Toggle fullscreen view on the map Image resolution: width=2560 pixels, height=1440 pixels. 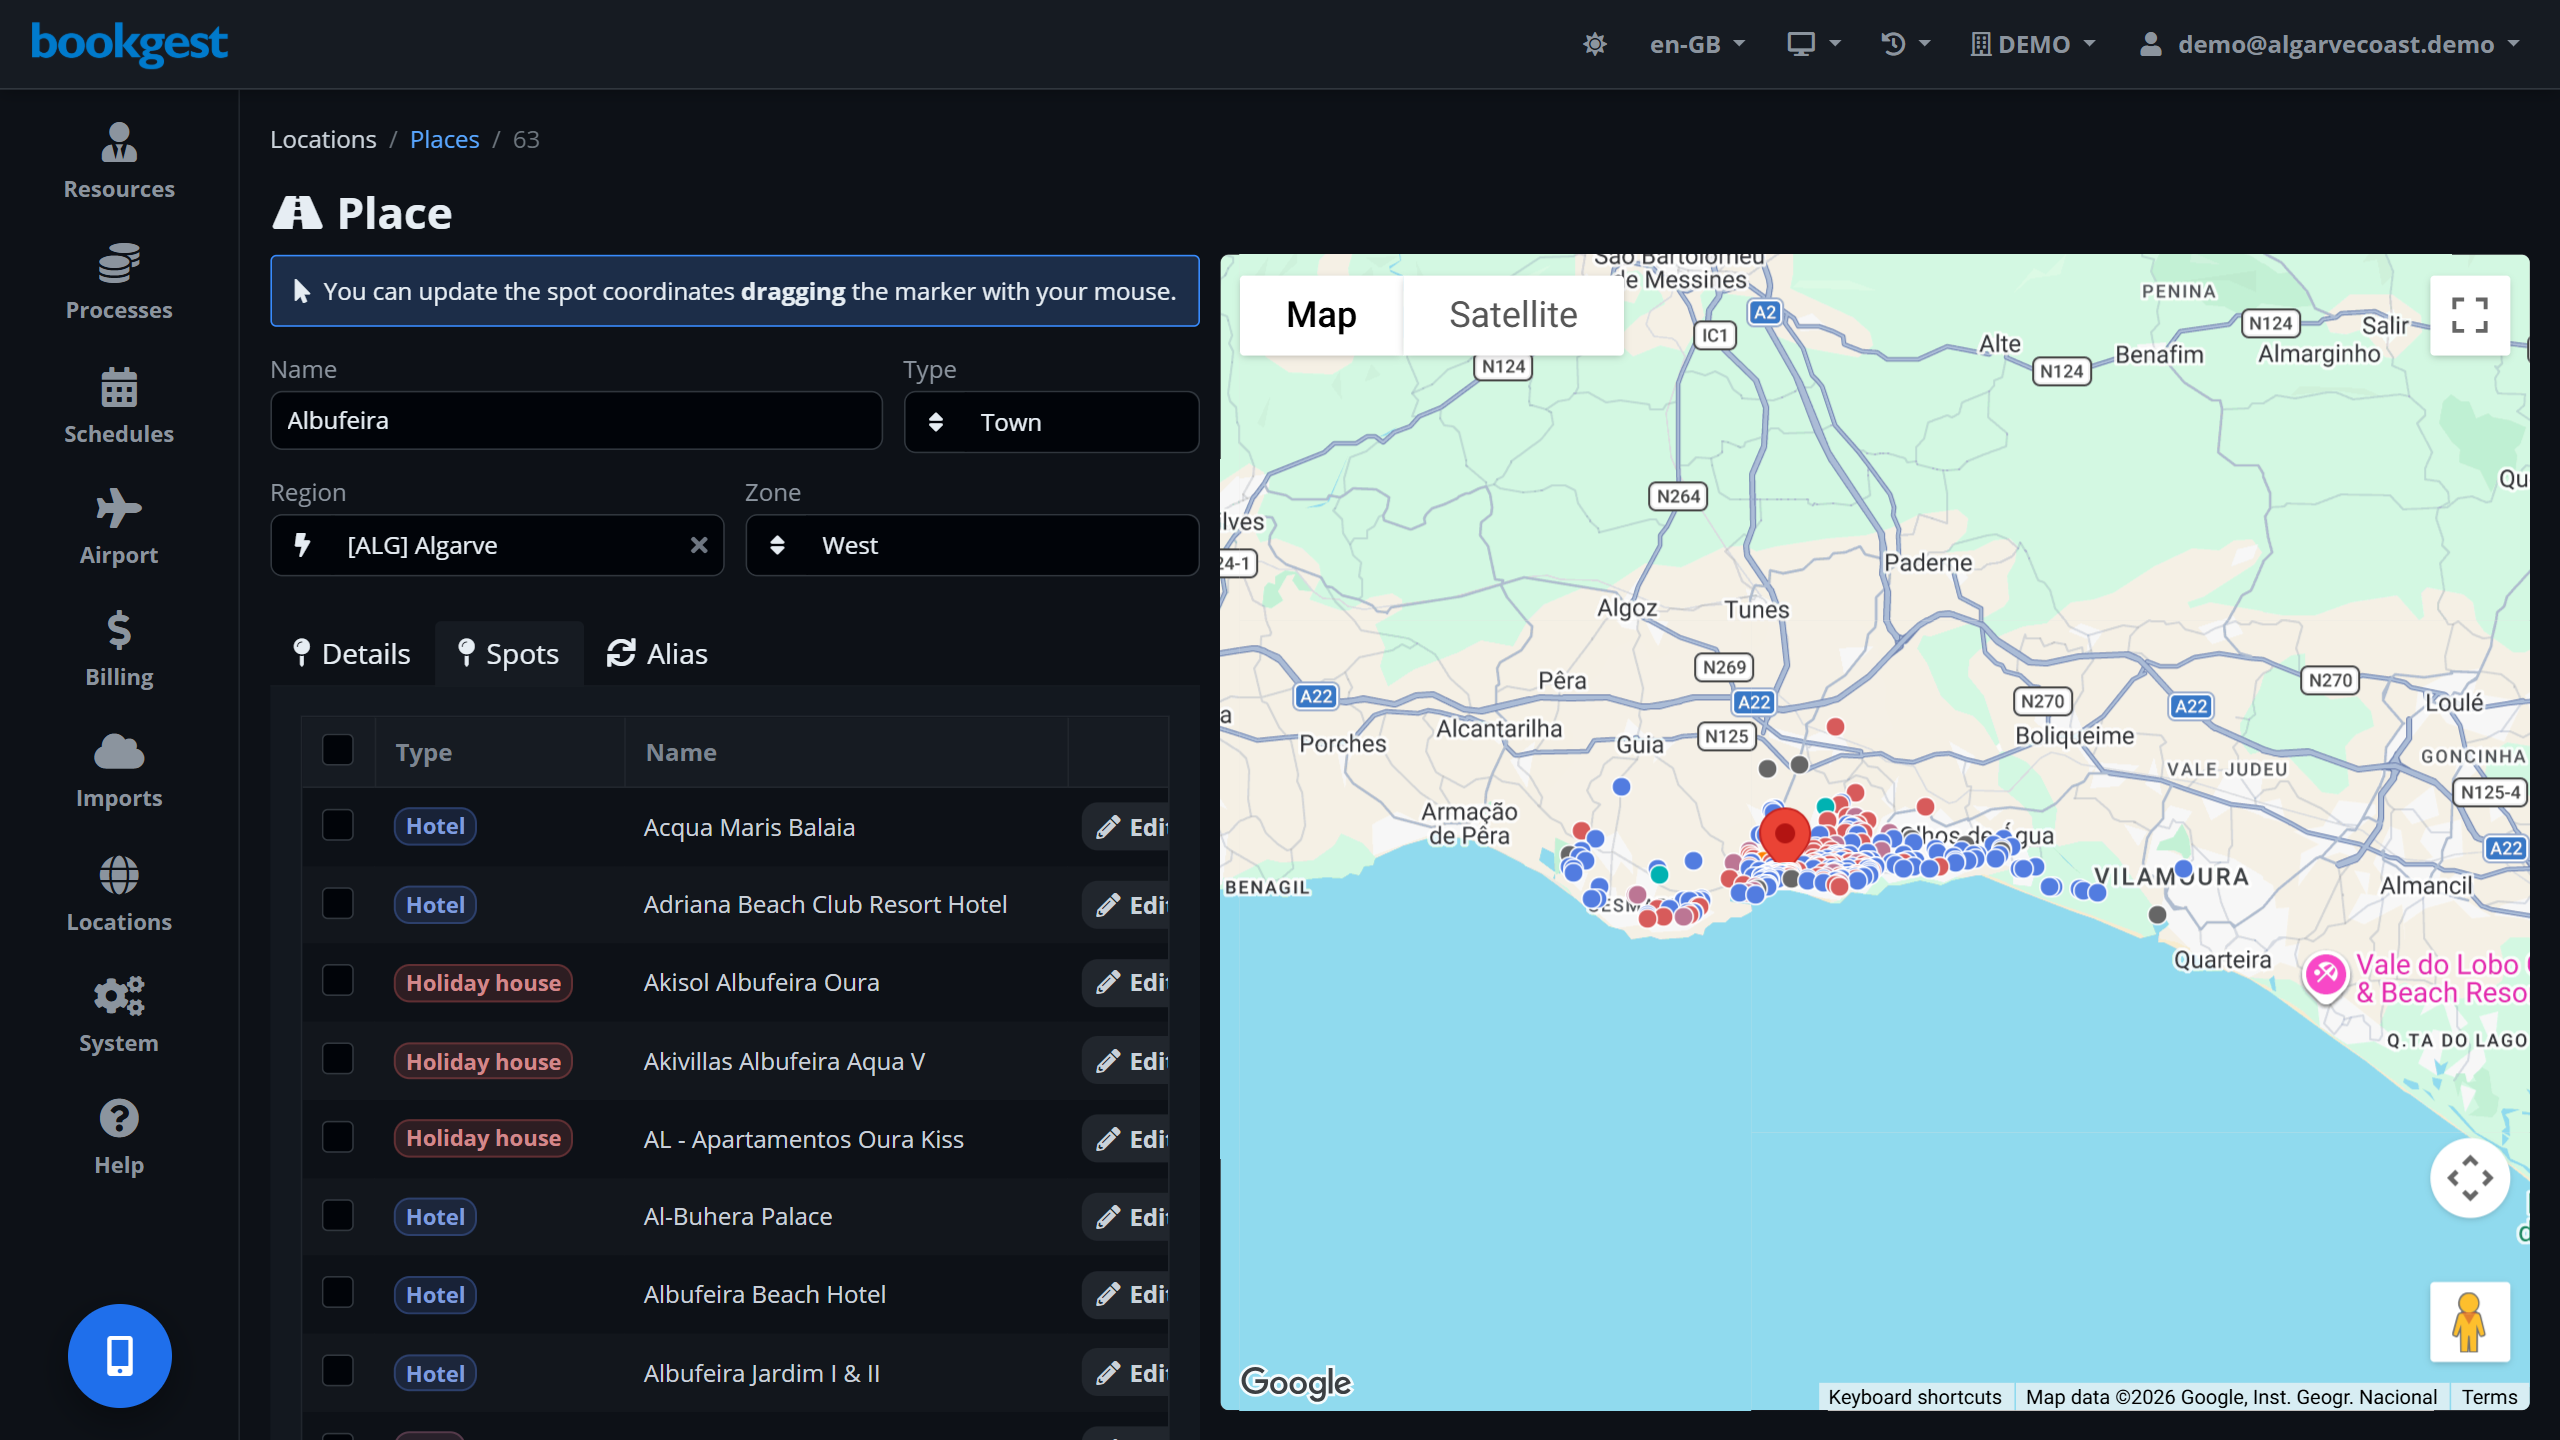point(2469,315)
